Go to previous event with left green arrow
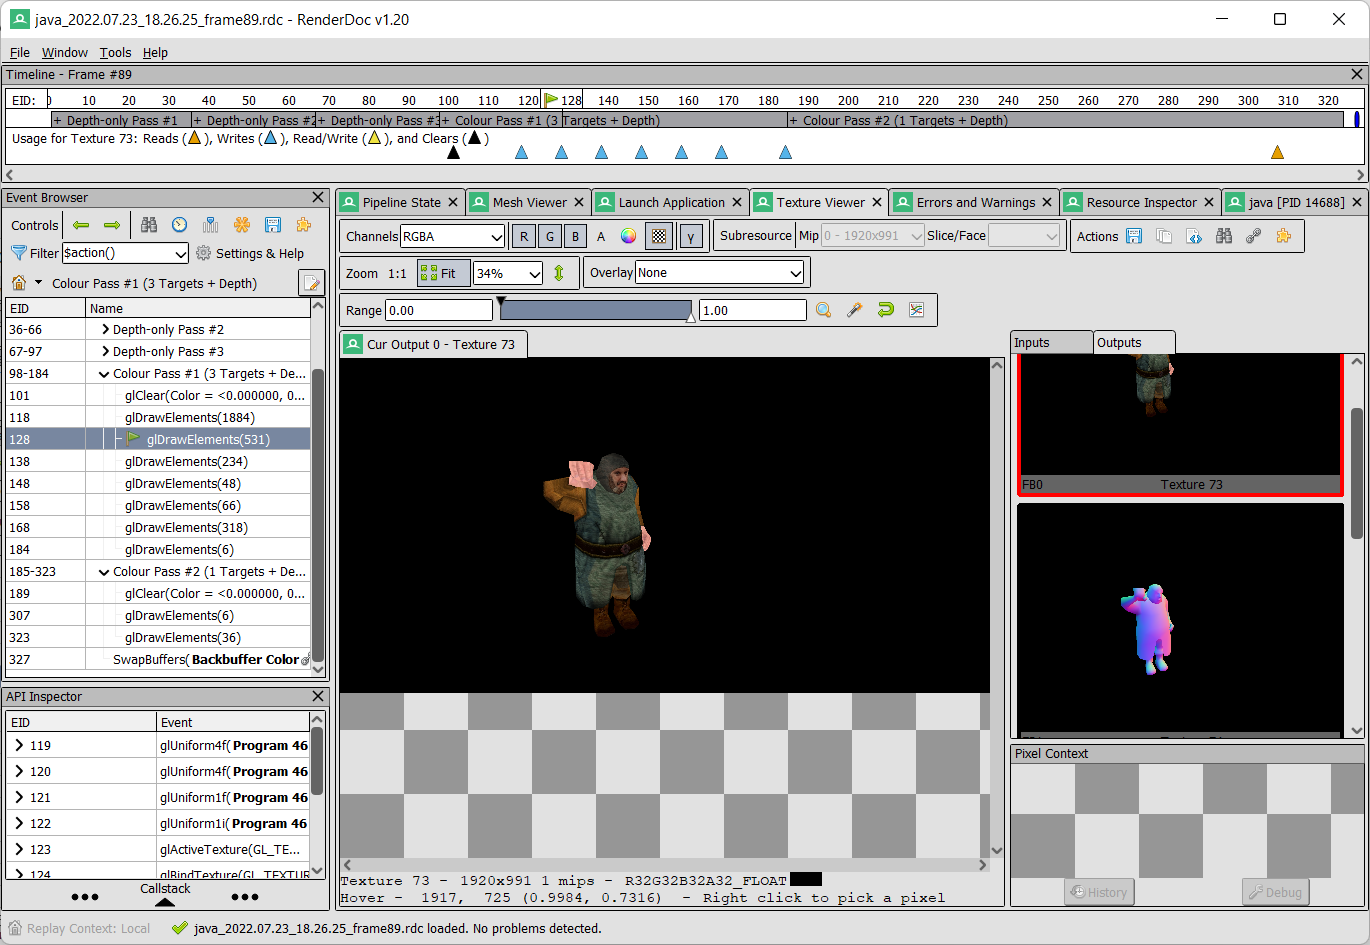The height and width of the screenshot is (945, 1370). pos(81,225)
